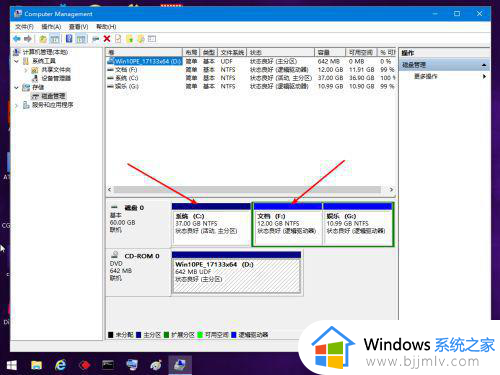The image size is (500, 375).
Task: Select 计算机管理(本地) tree root
Action: [45, 52]
